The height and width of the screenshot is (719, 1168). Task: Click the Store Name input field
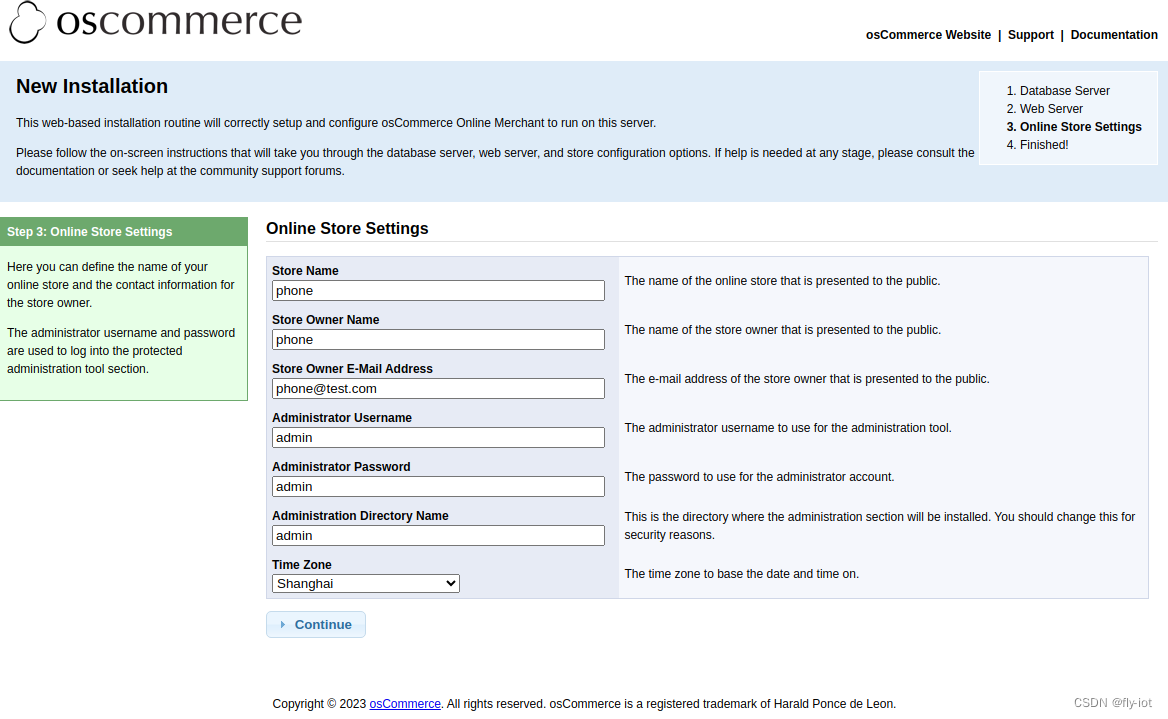(x=438, y=291)
